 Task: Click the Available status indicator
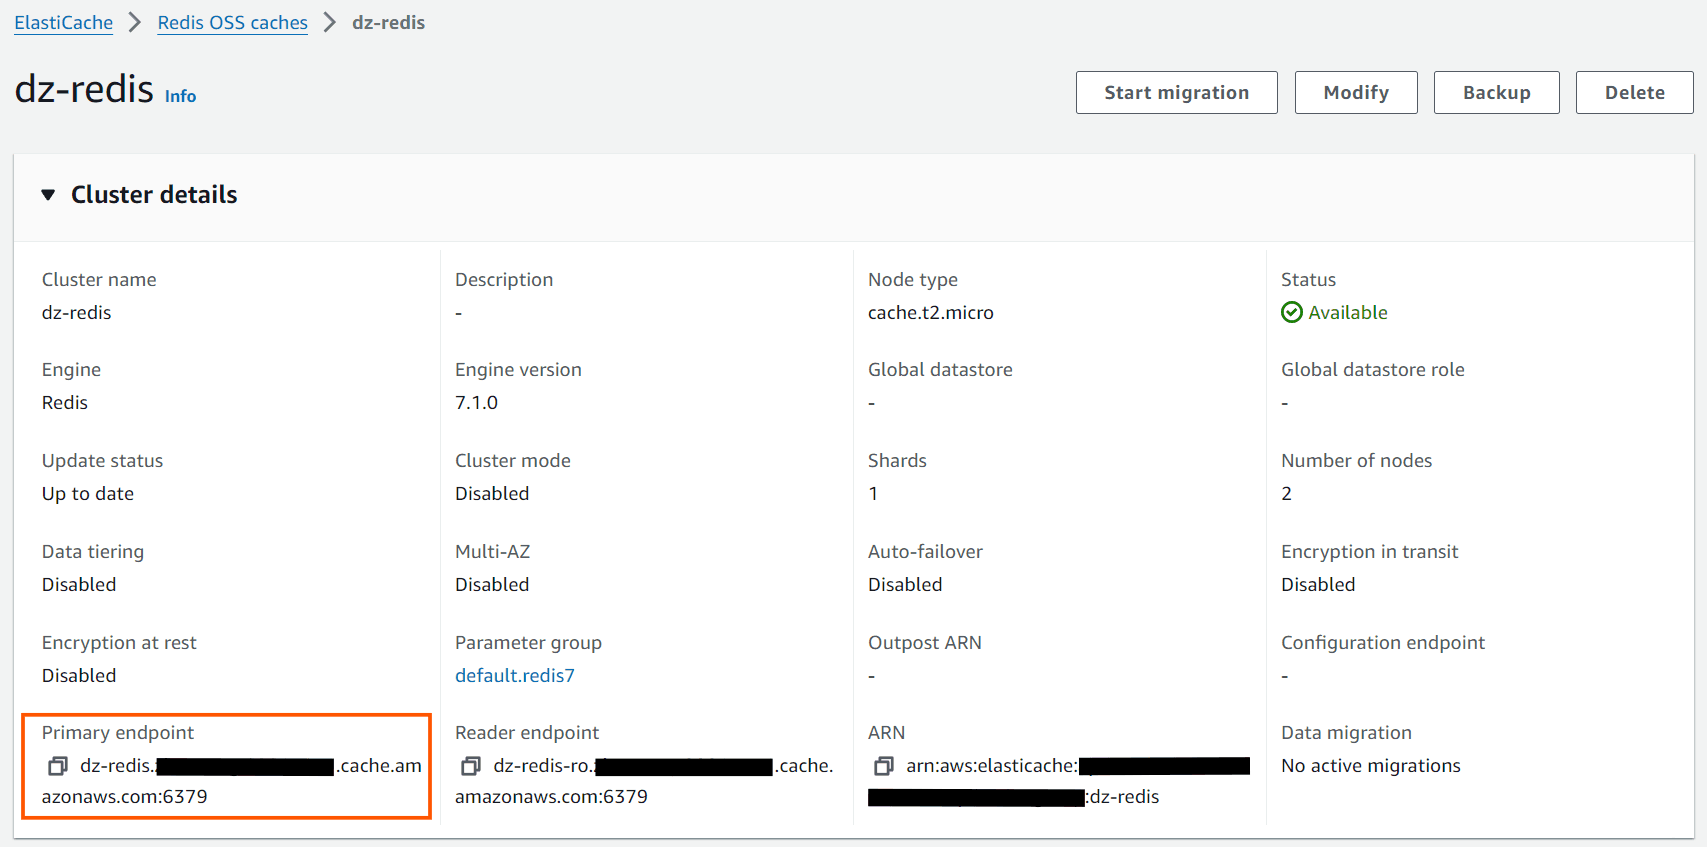(1335, 312)
